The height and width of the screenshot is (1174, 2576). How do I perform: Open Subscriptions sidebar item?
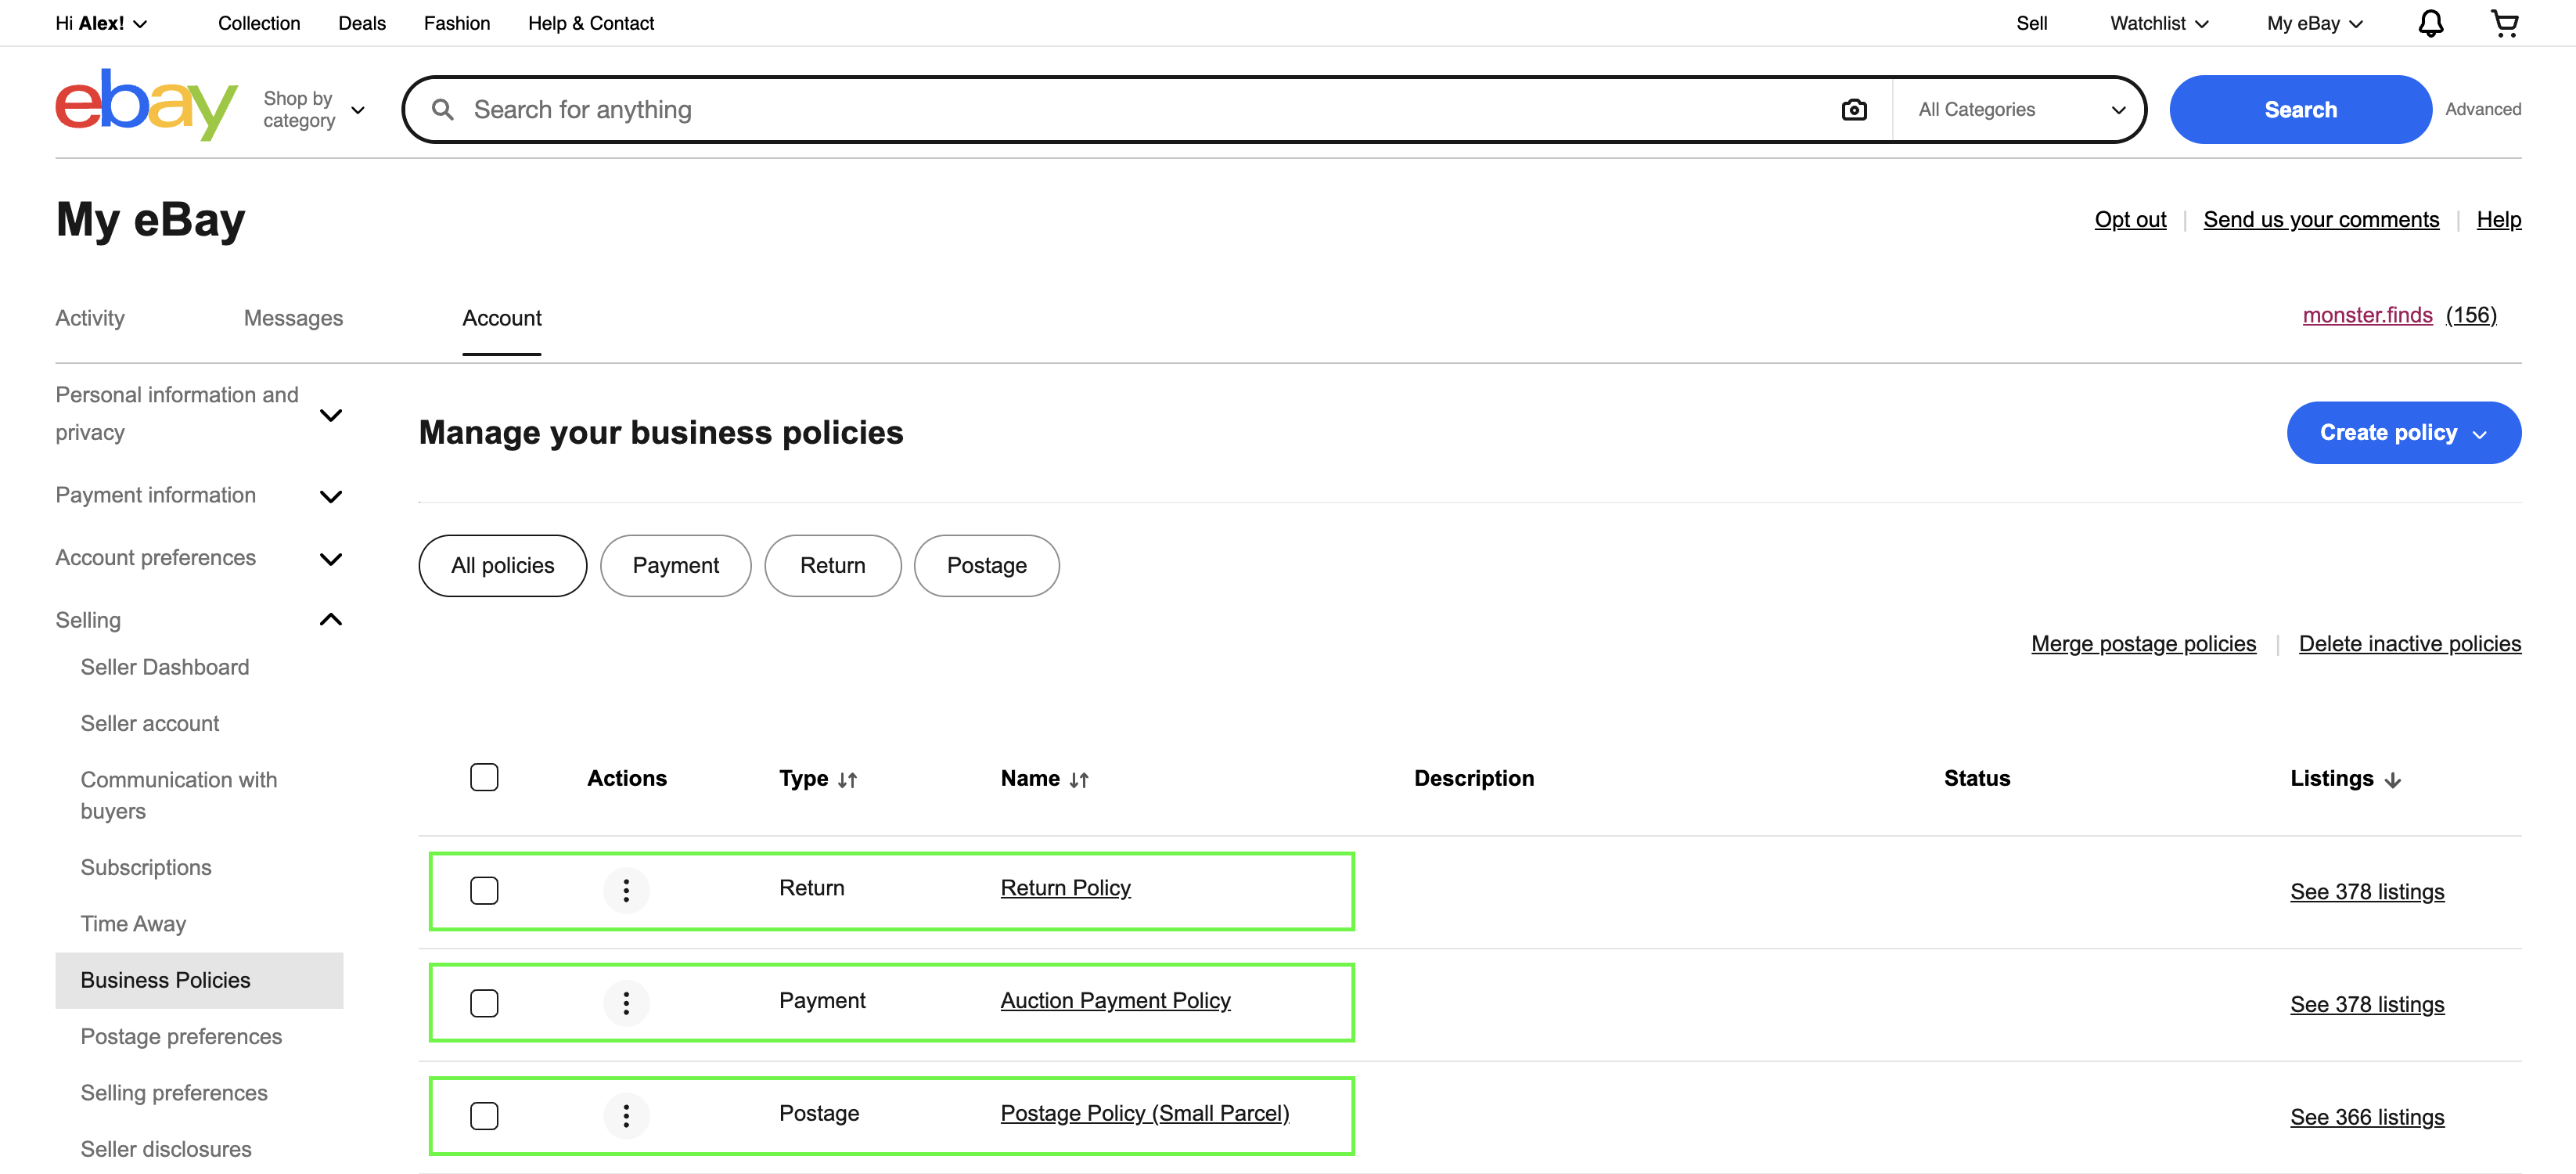pyautogui.click(x=146, y=868)
